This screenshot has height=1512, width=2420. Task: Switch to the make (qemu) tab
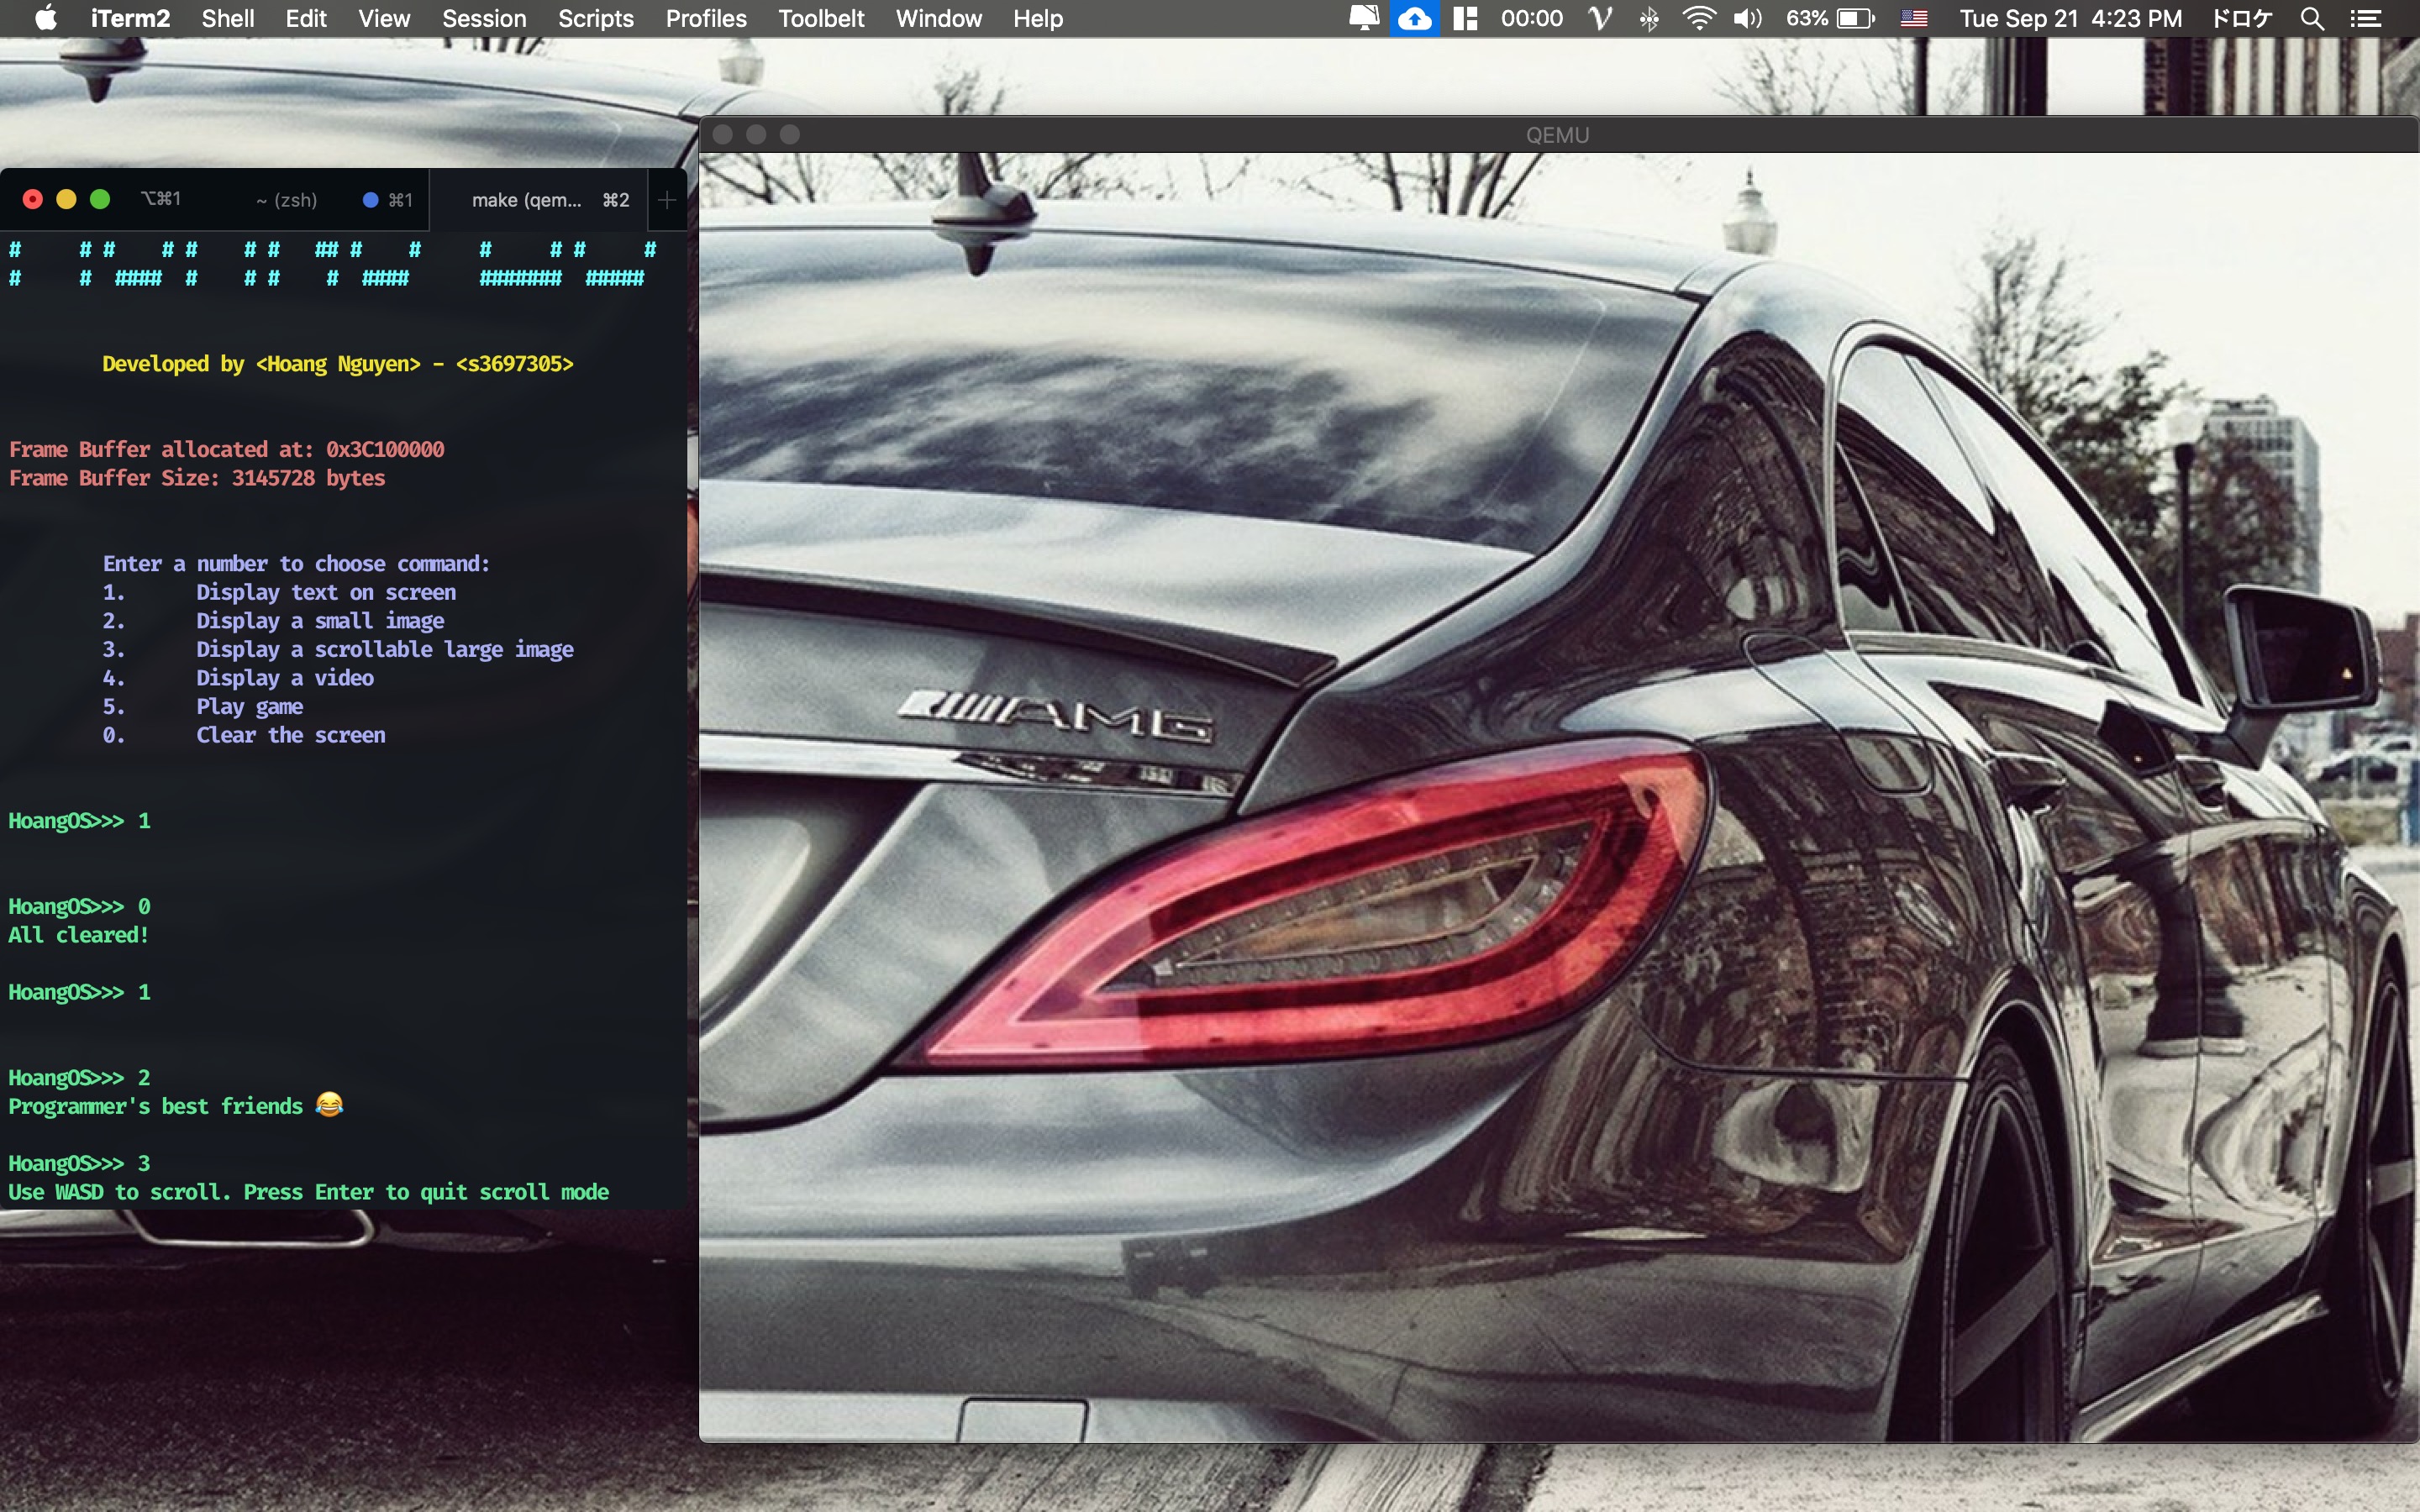click(527, 200)
